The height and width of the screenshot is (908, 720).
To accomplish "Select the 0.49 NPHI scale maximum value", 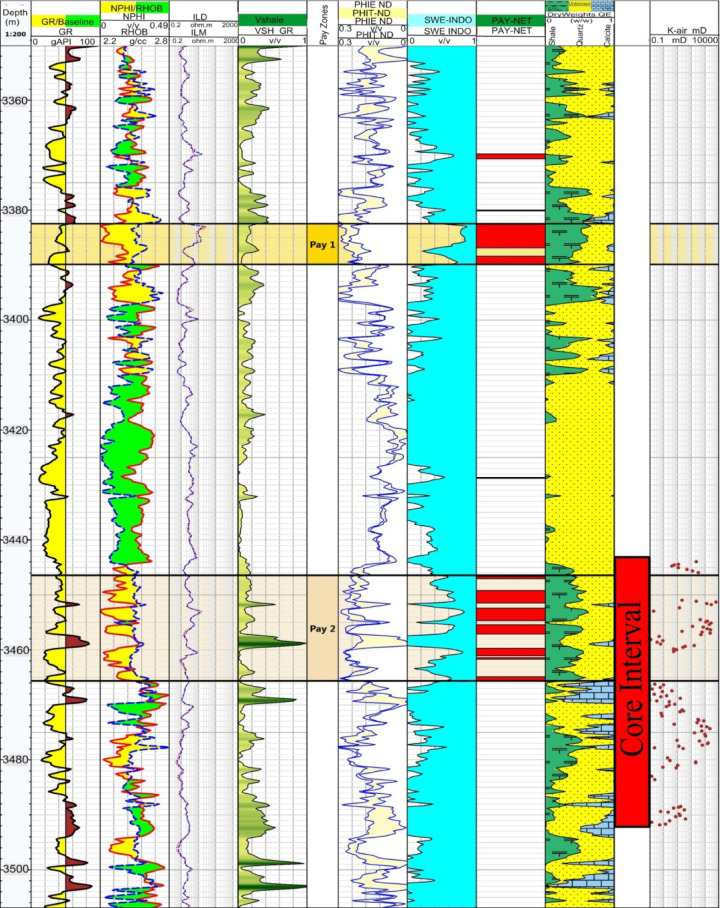I will click(x=158, y=25).
